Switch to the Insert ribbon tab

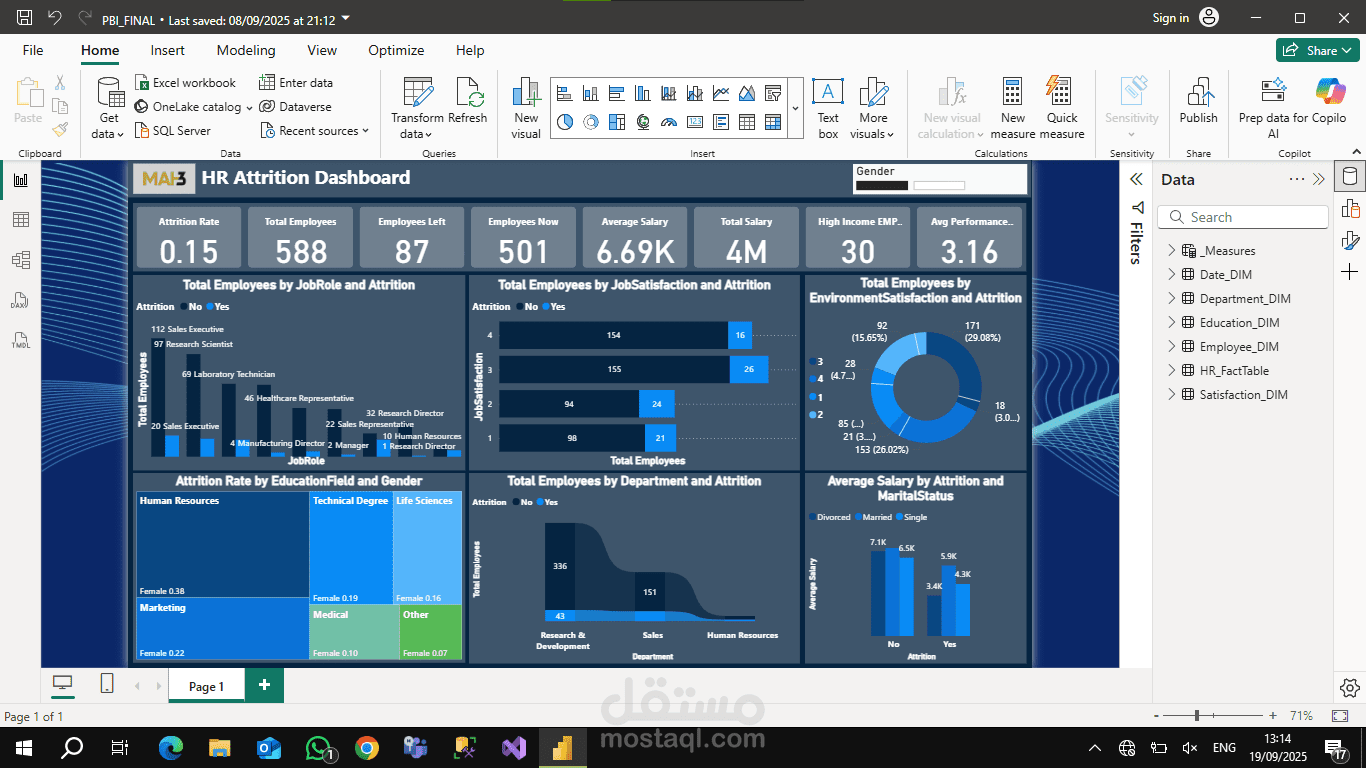click(168, 50)
